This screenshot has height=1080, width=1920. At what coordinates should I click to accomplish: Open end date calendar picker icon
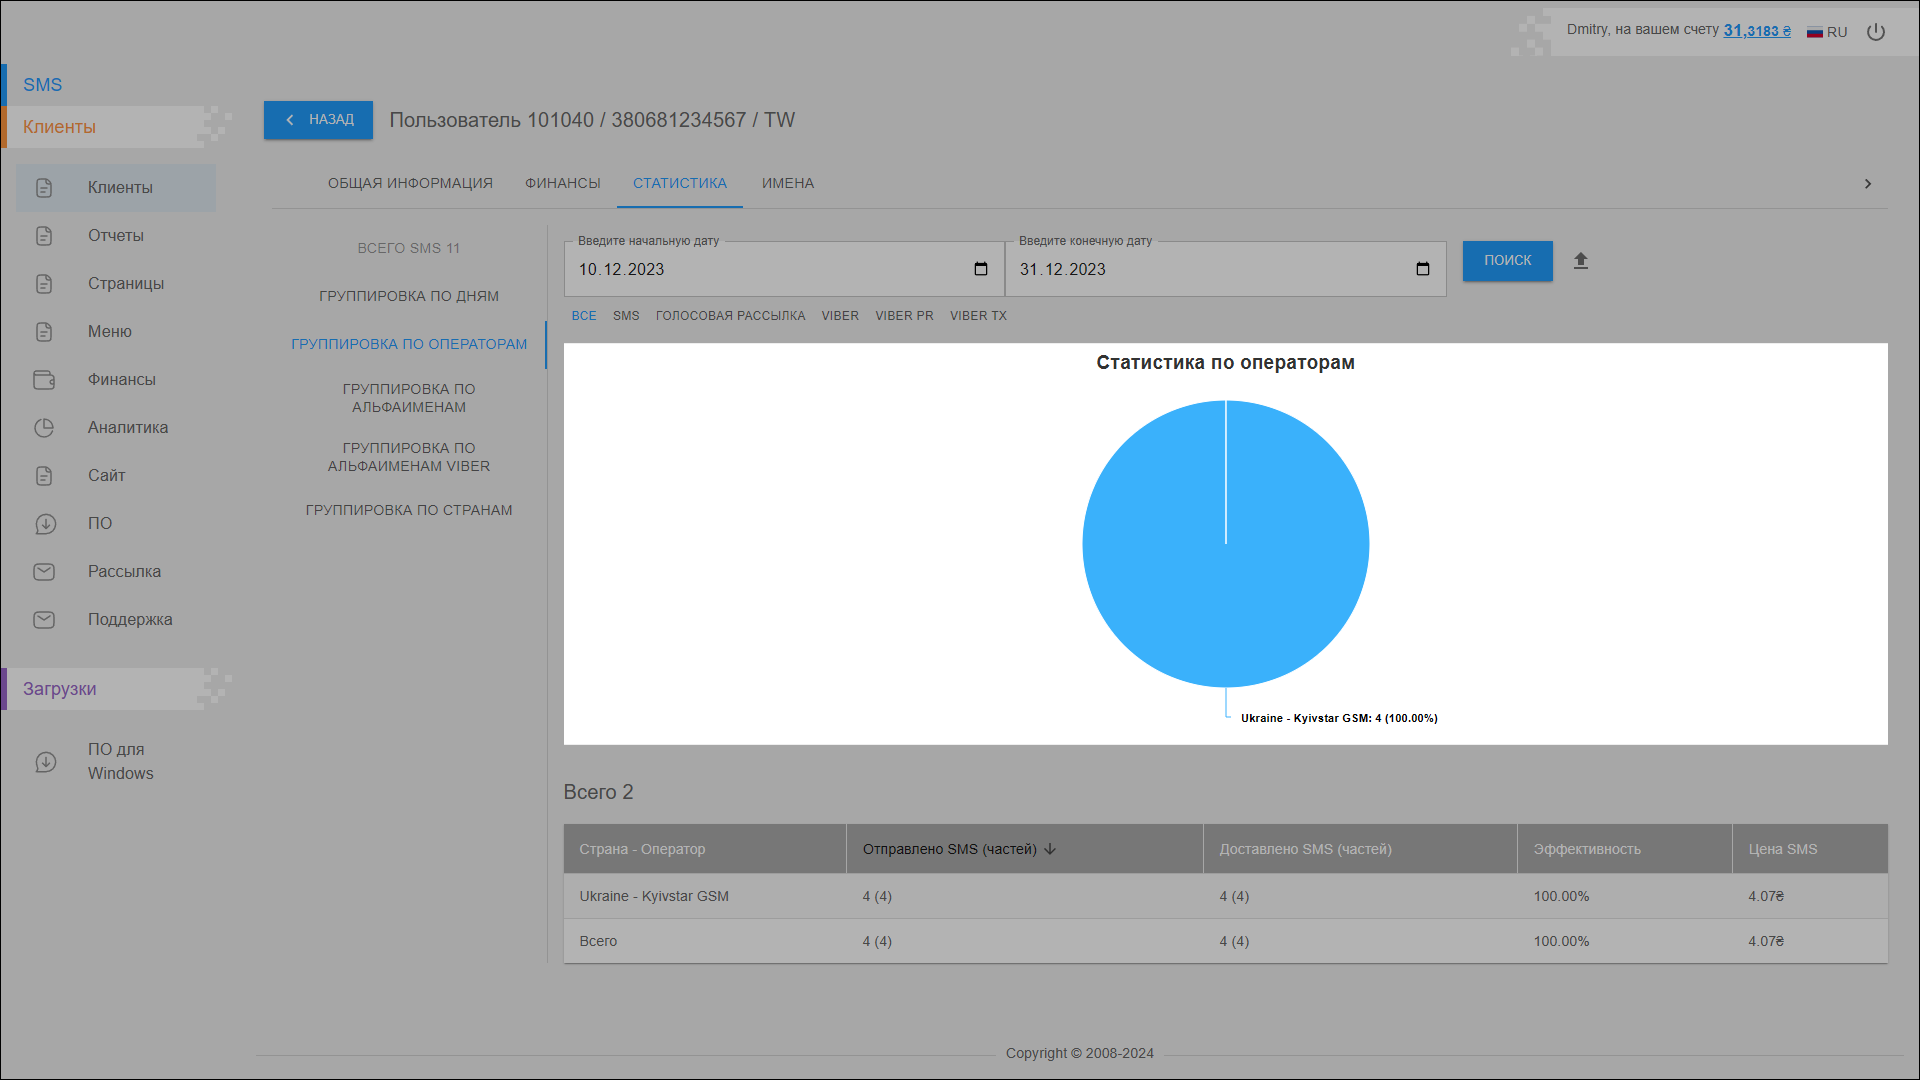click(1422, 269)
